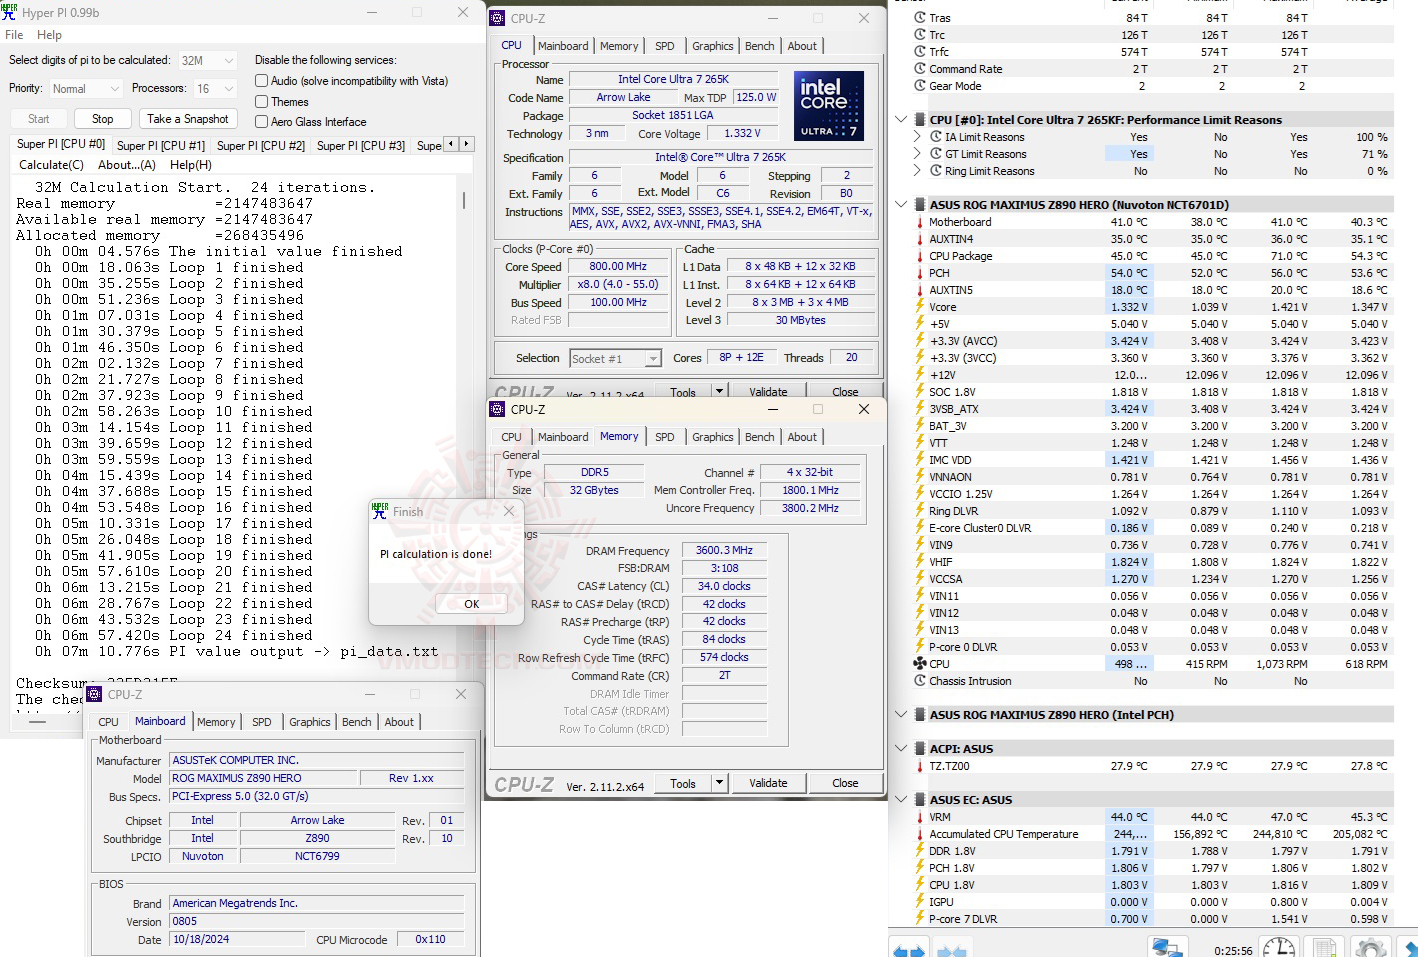Click the voltage bolt icon beside +12V
Viewport: 1418px width, 957px height.
[920, 375]
